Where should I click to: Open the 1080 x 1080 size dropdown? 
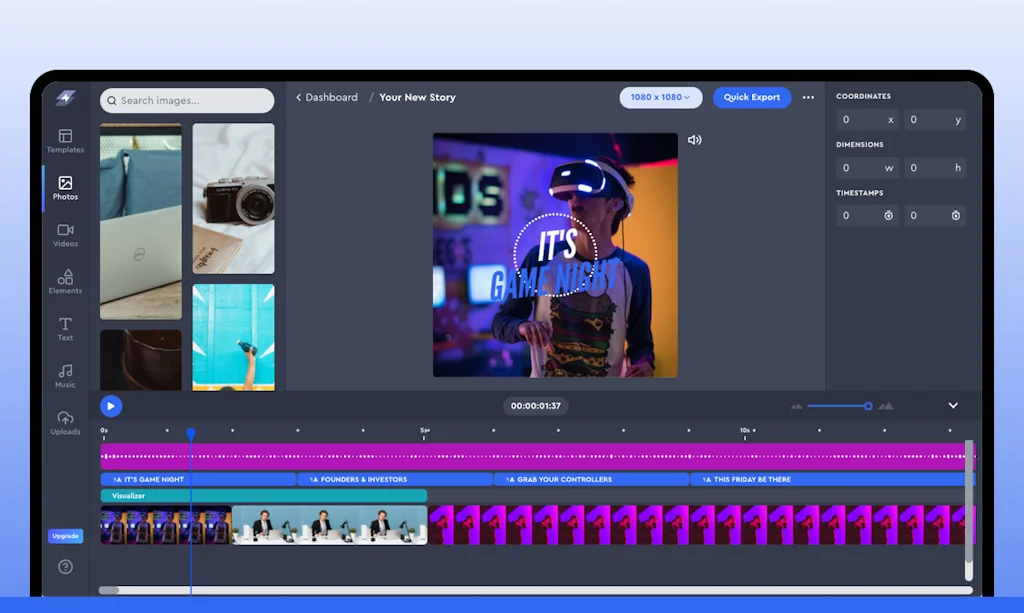pyautogui.click(x=661, y=97)
